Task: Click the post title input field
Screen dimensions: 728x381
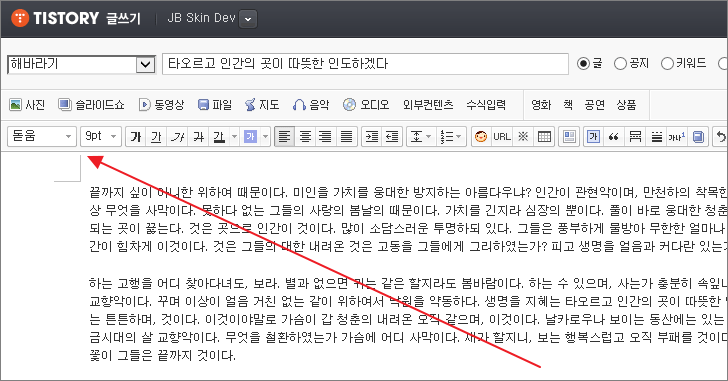Action: pos(365,64)
